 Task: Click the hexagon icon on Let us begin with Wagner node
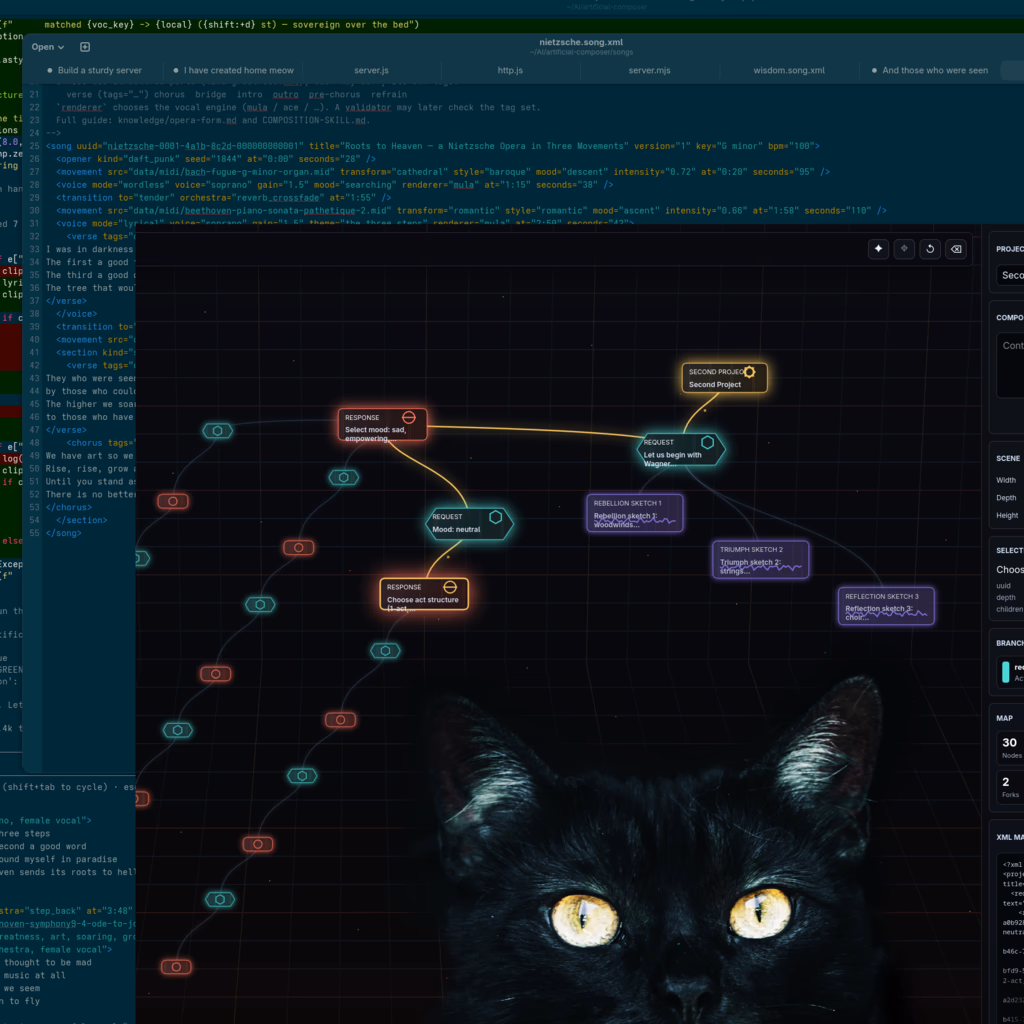click(x=707, y=442)
